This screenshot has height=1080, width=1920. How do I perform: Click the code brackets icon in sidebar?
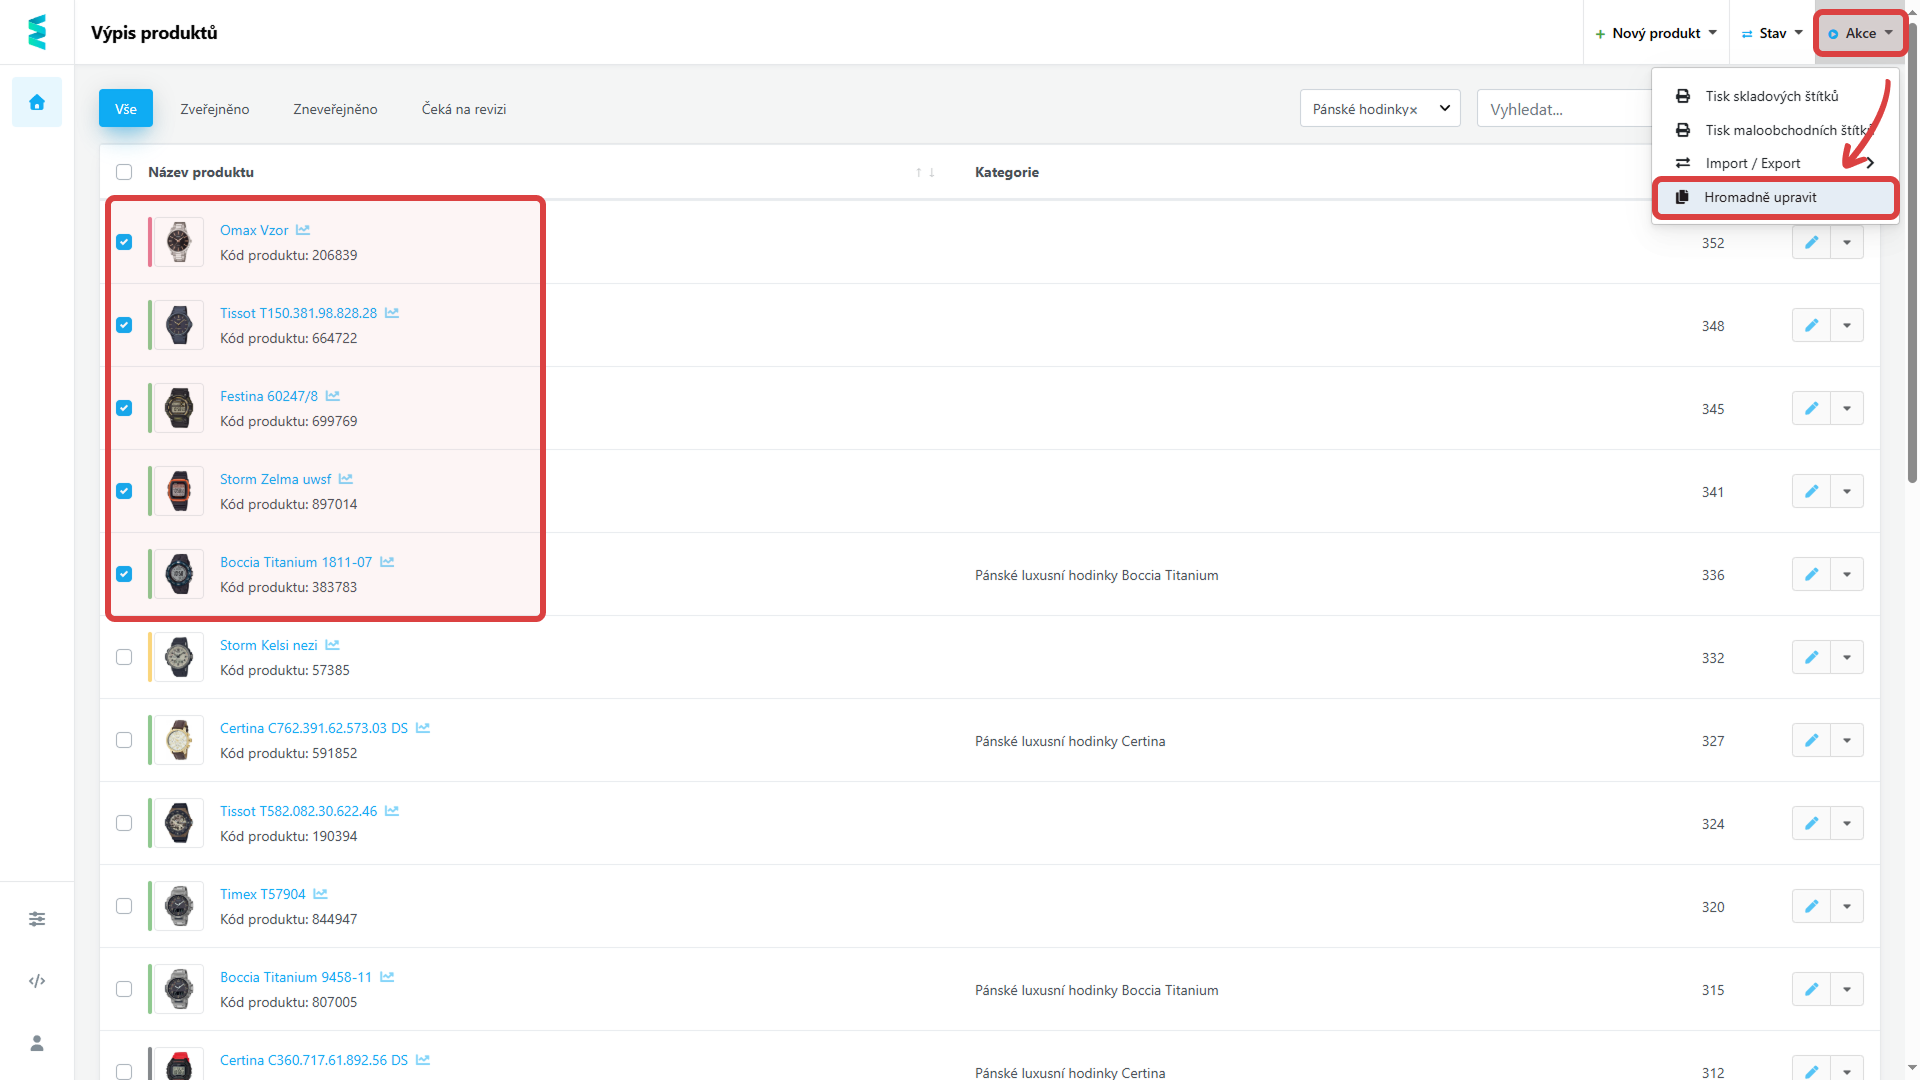pyautogui.click(x=37, y=981)
